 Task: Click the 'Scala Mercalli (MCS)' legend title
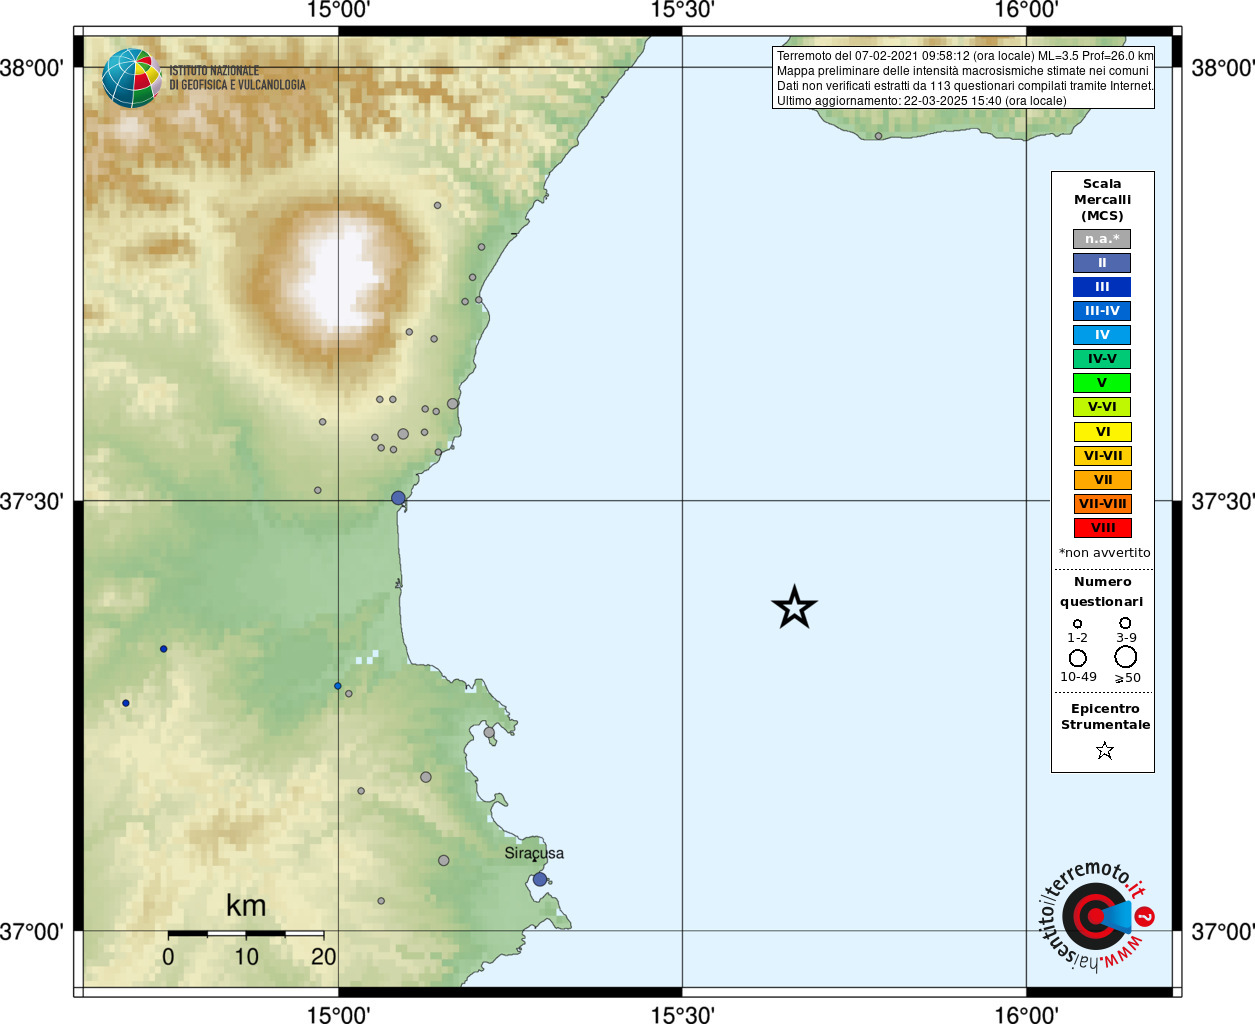(1102, 200)
